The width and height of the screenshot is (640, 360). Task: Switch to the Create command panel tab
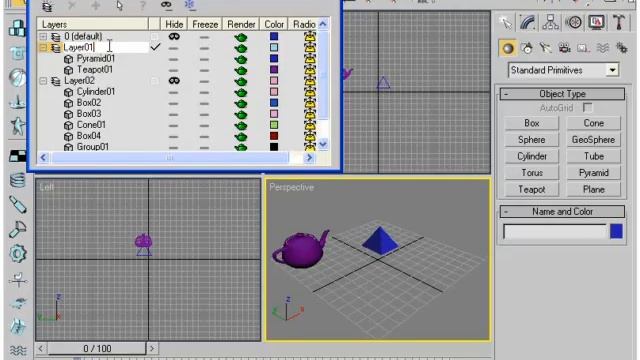click(505, 22)
